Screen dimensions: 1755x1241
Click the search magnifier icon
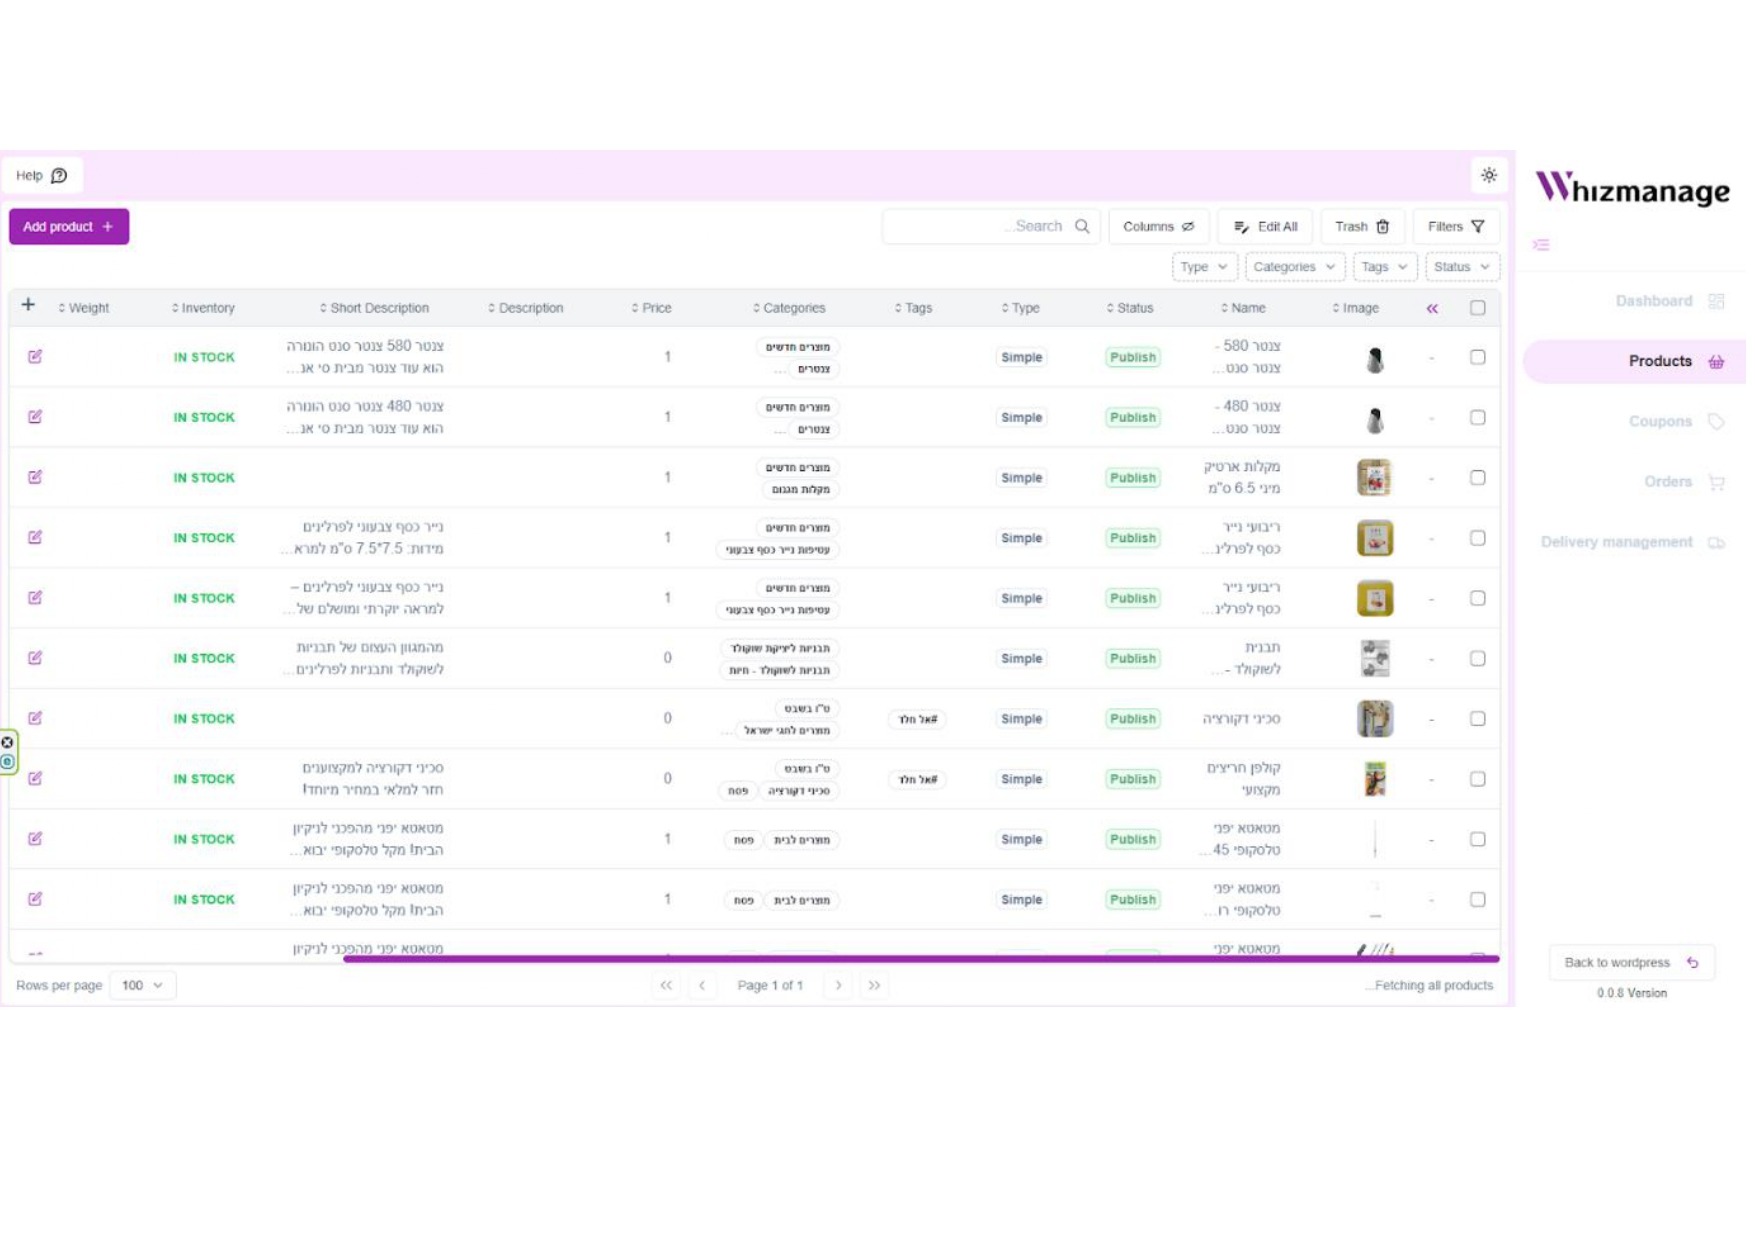pos(1081,227)
